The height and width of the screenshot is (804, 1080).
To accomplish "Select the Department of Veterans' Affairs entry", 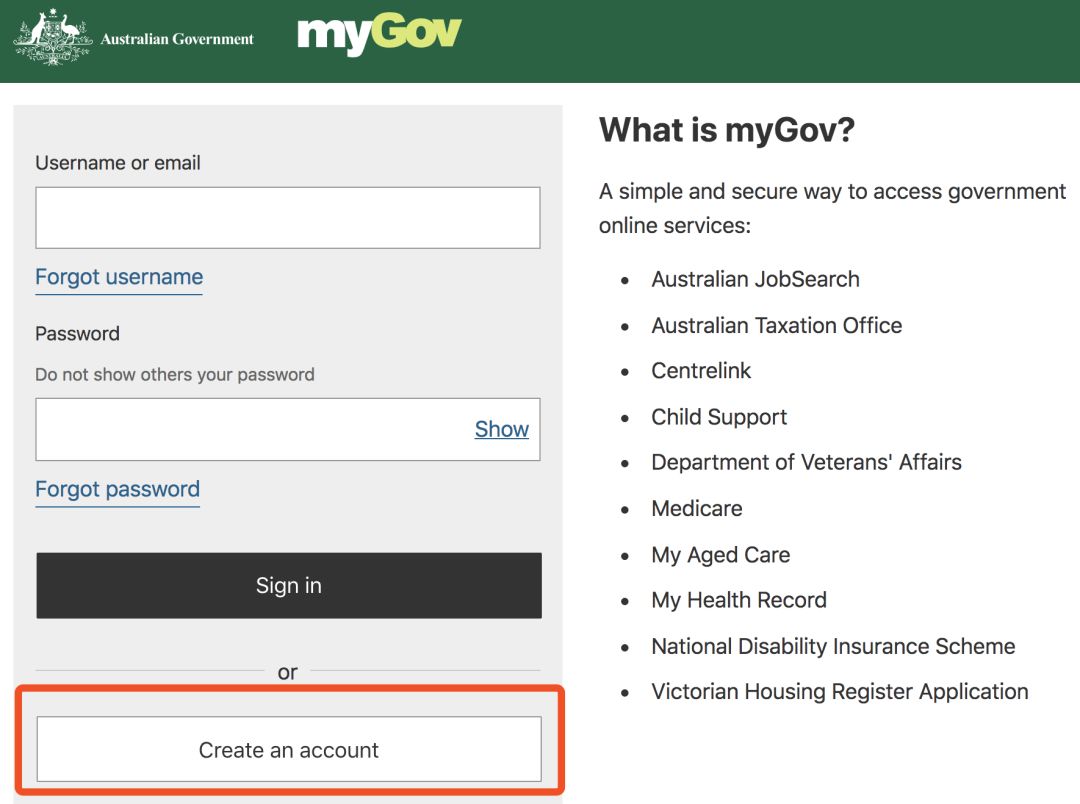I will 807,462.
